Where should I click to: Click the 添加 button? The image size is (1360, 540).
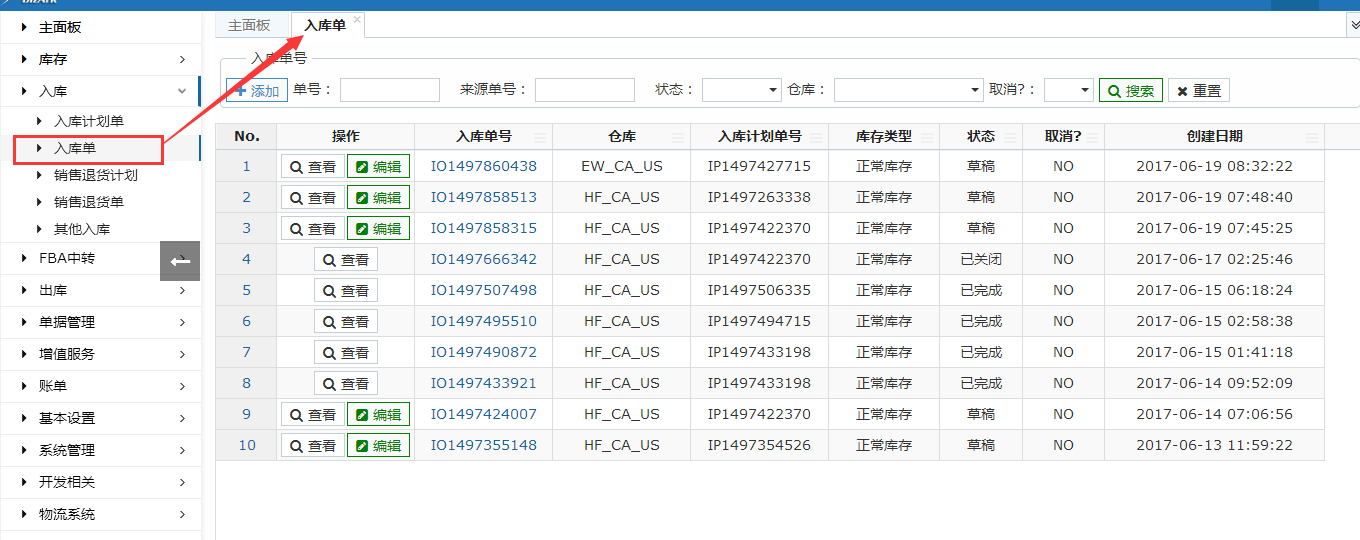tap(257, 90)
